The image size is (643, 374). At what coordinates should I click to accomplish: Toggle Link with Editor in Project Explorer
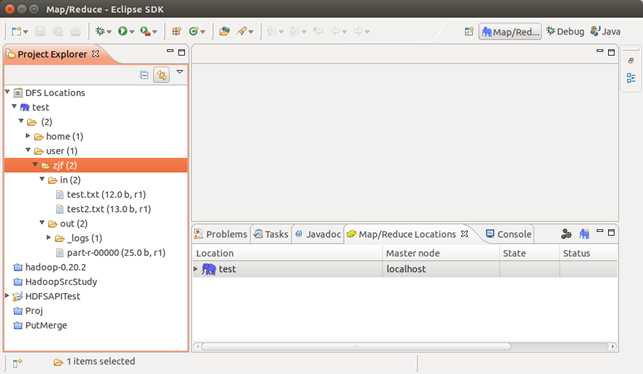pos(162,75)
